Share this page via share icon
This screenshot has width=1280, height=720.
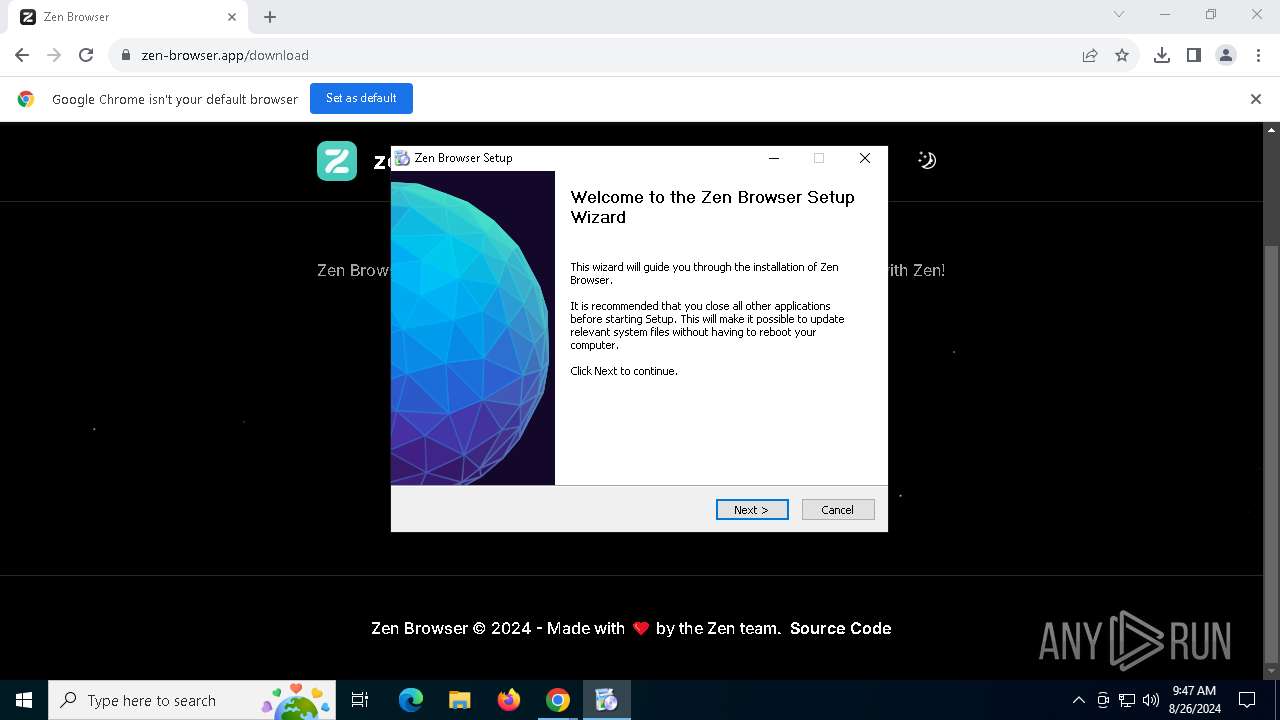[1090, 55]
